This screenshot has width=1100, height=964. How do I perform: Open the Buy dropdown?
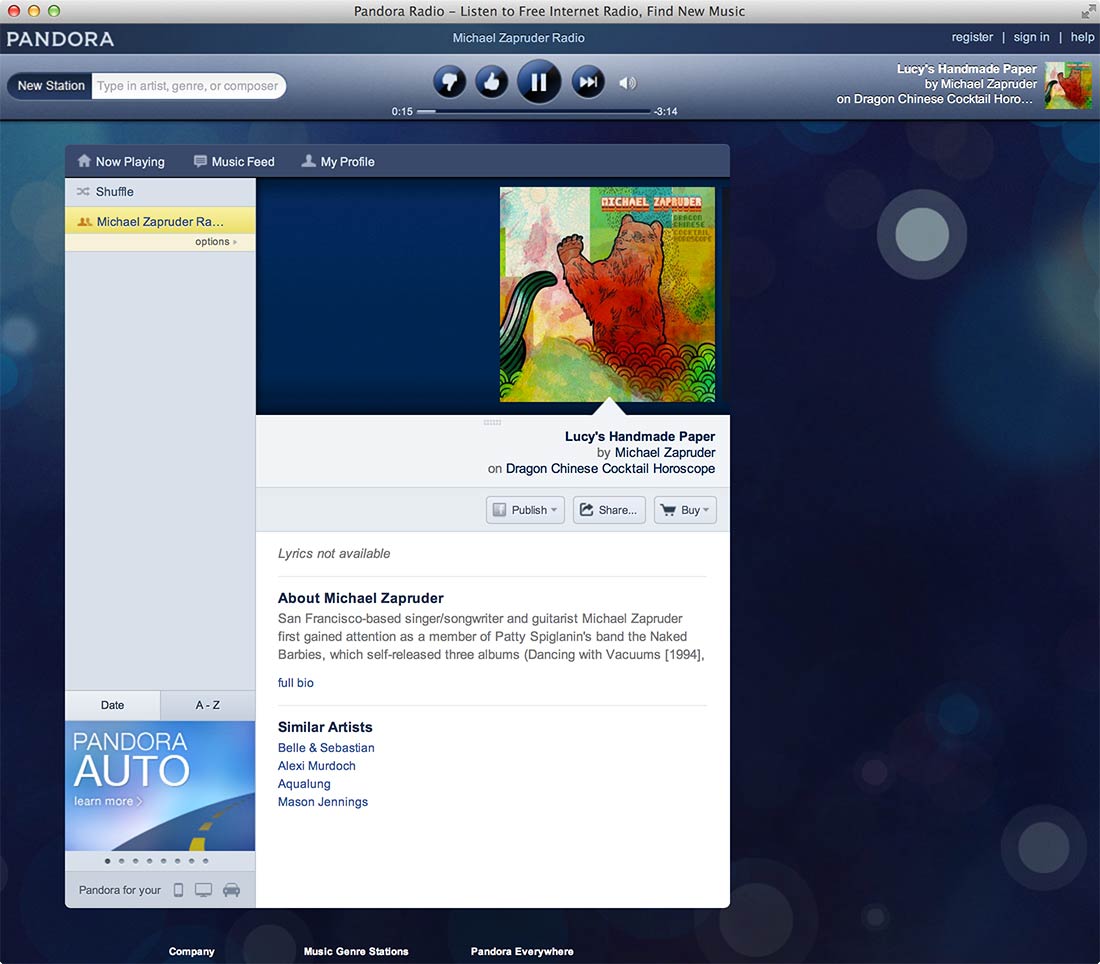pos(685,510)
